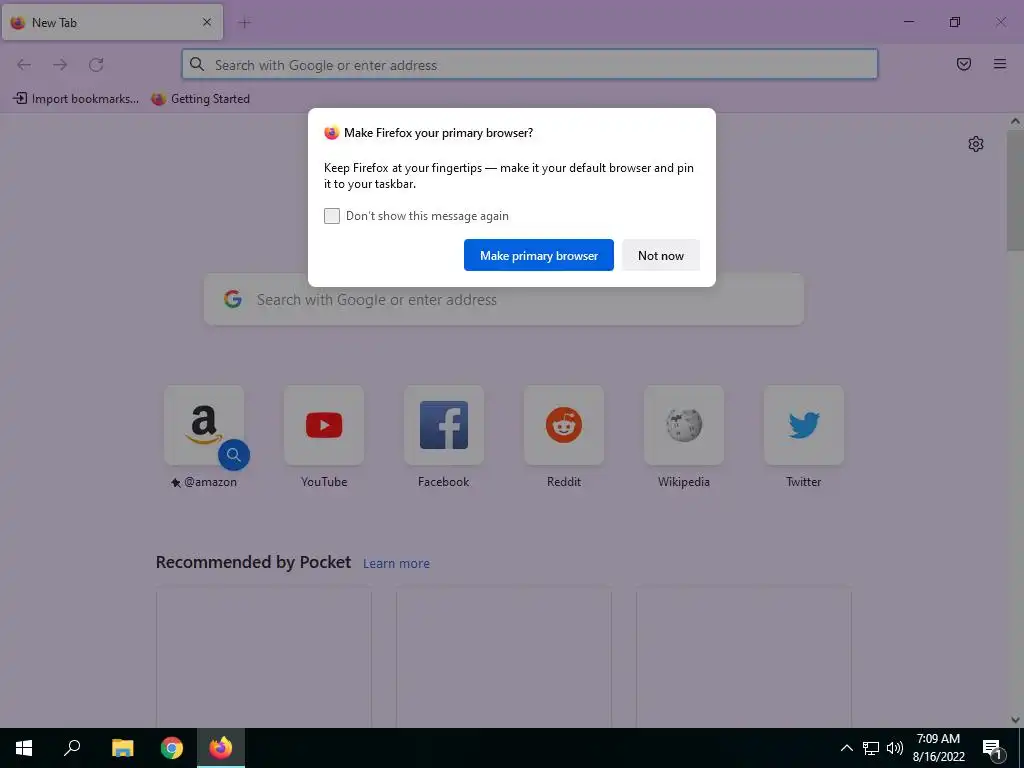Image resolution: width=1024 pixels, height=768 pixels.
Task: Open new tab page settings gear
Action: point(976,144)
